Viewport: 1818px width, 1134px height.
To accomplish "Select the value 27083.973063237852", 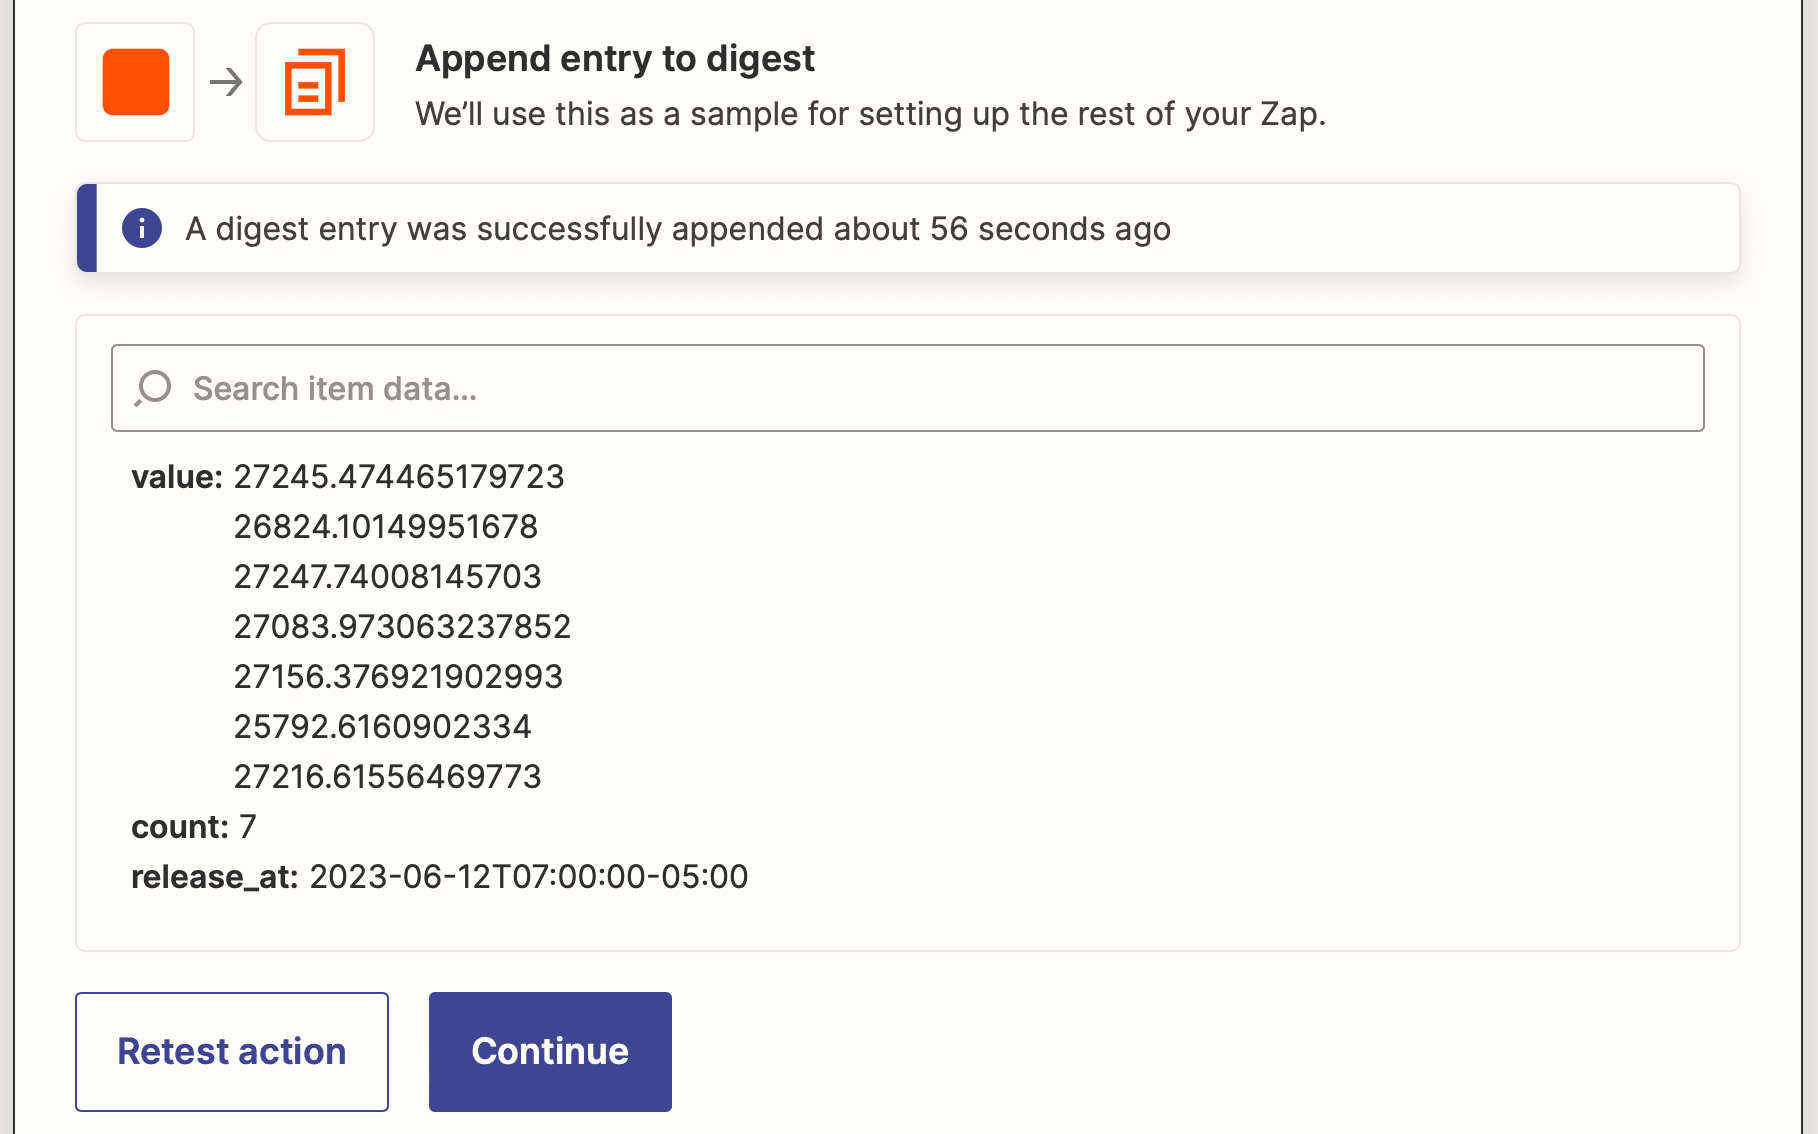I will point(402,626).
